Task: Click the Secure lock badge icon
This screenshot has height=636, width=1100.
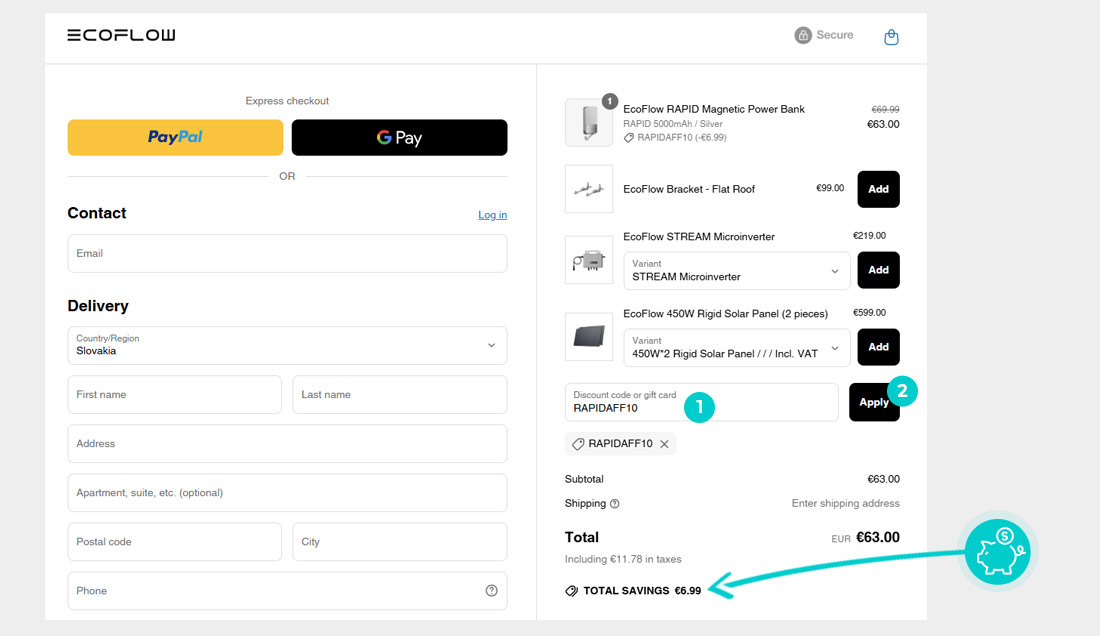Action: (802, 35)
